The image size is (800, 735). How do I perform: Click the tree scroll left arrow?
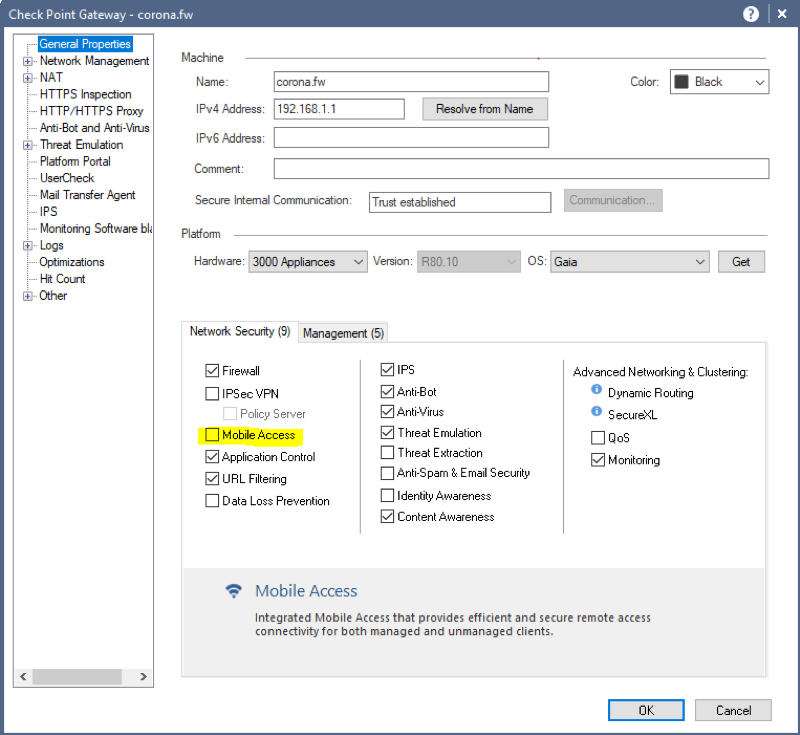pos(23,676)
